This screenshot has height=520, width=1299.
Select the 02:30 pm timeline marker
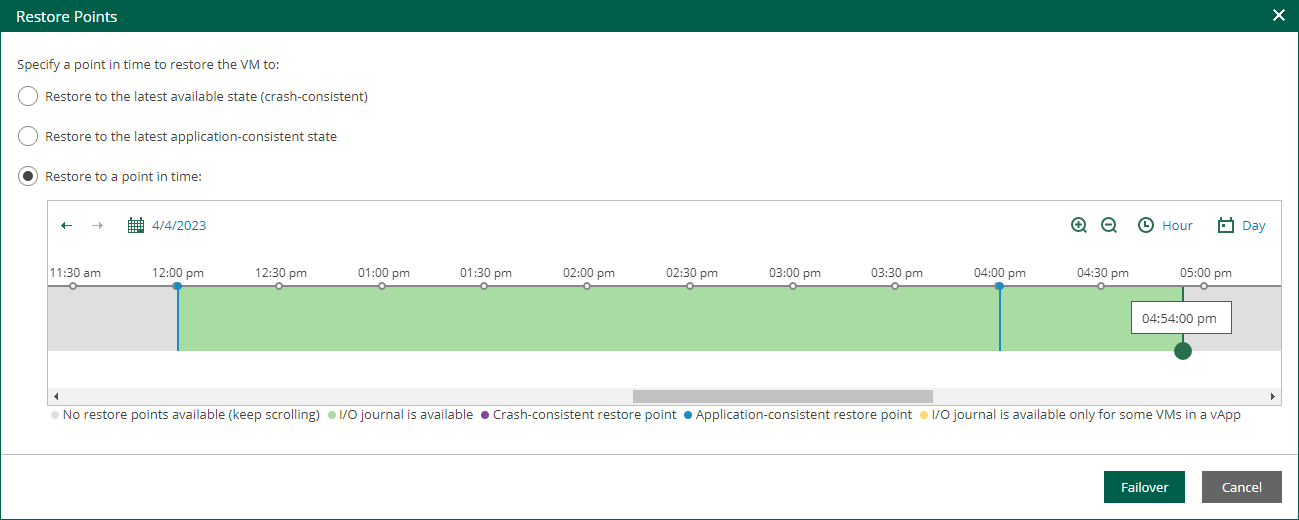click(690, 286)
